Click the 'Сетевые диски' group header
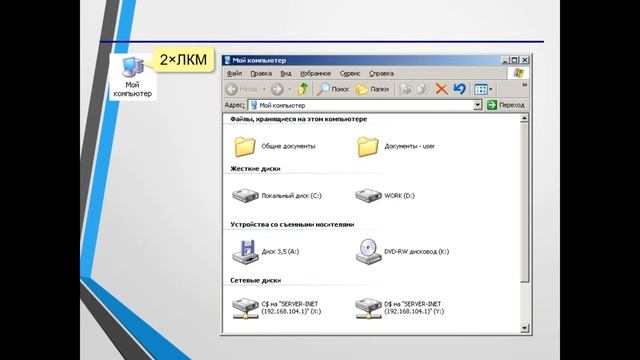Screen dimensions: 640x360 point(256,280)
